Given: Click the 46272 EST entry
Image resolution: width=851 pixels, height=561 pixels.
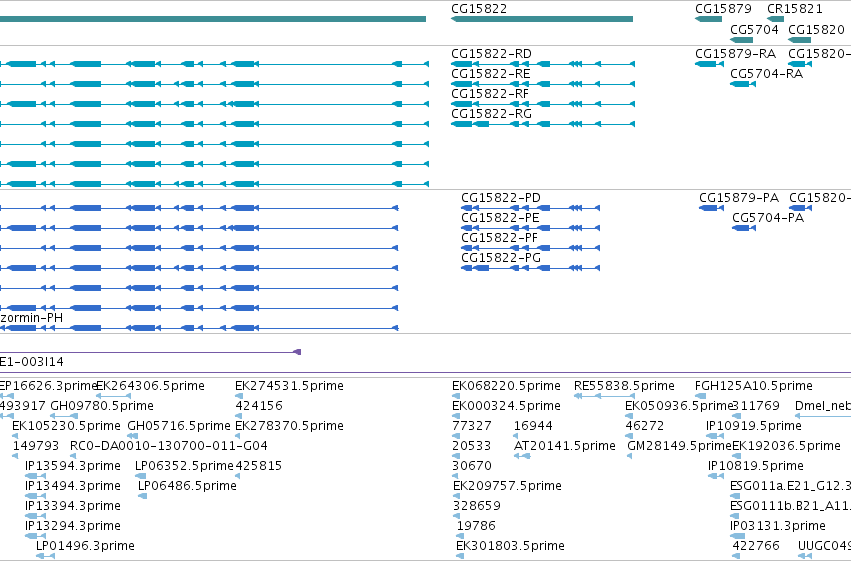Looking at the screenshot, I should click(645, 426).
